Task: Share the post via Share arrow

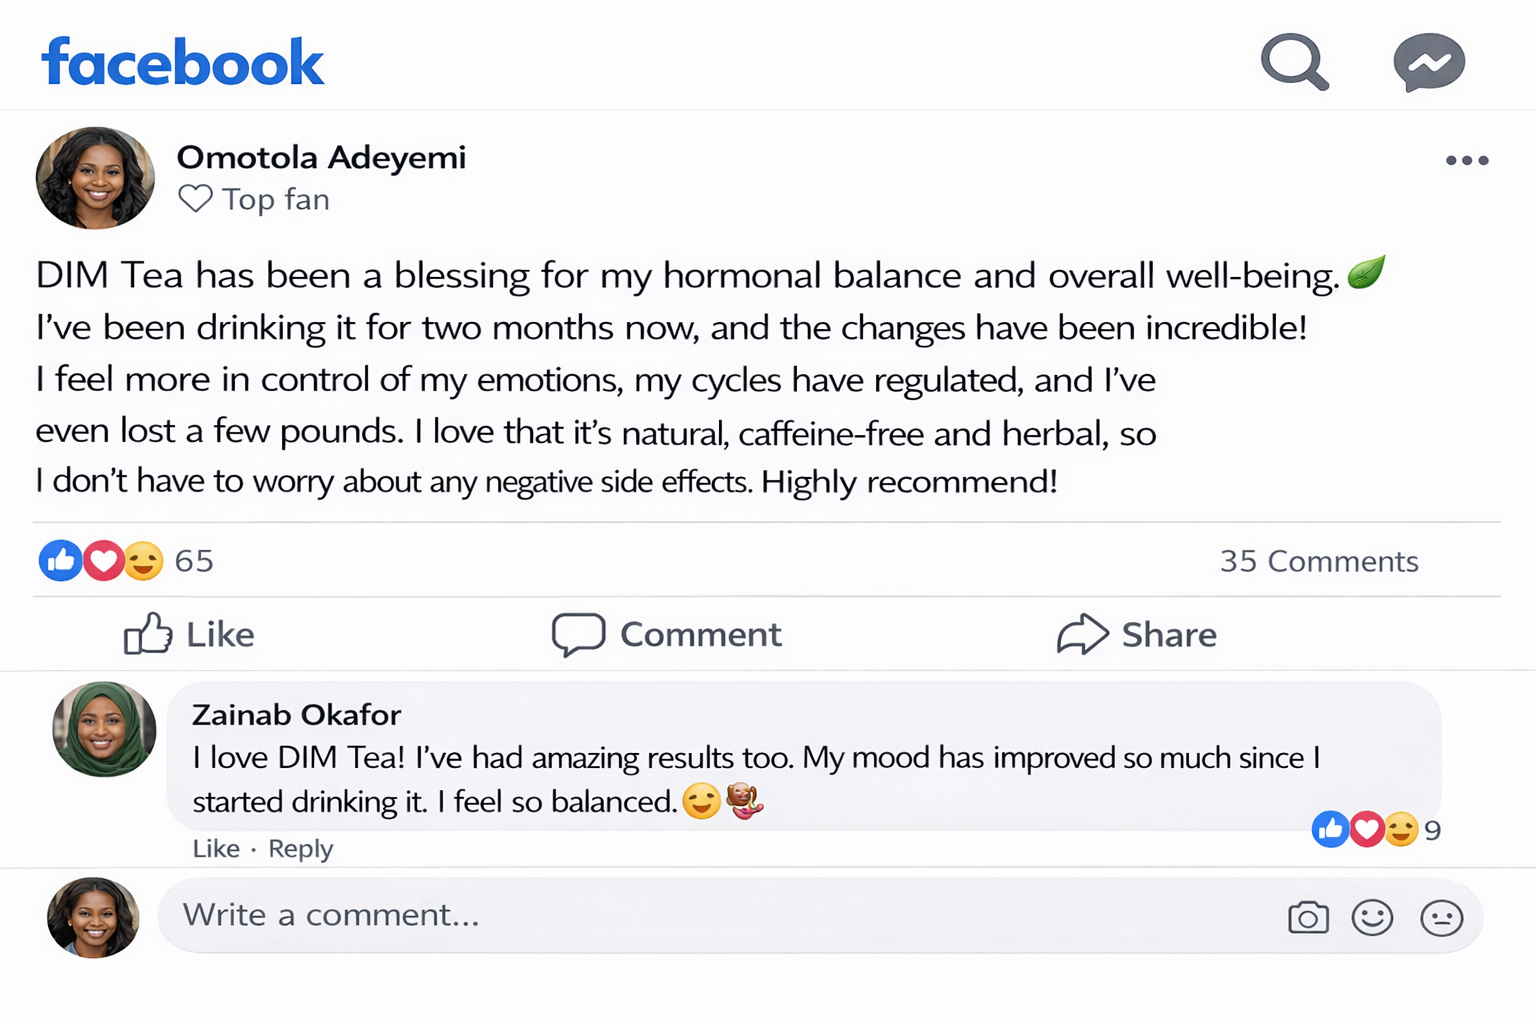Action: pyautogui.click(x=1137, y=634)
